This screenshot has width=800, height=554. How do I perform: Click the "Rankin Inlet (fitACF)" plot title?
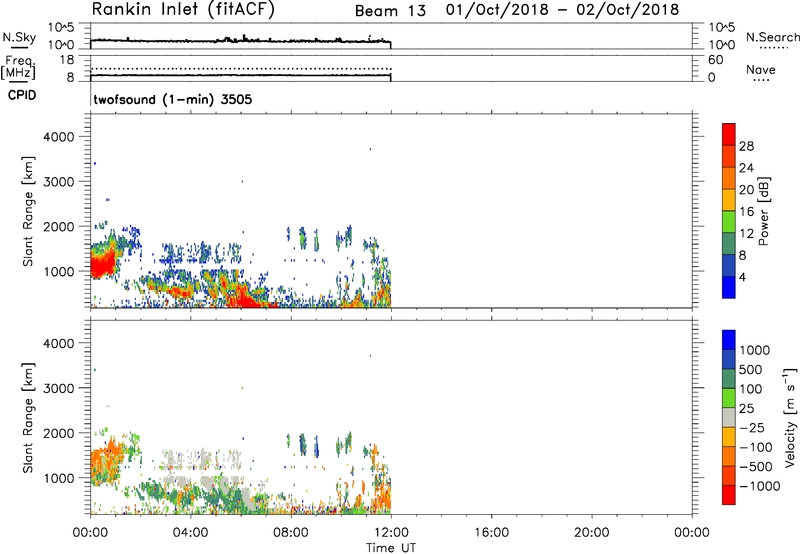coord(183,9)
